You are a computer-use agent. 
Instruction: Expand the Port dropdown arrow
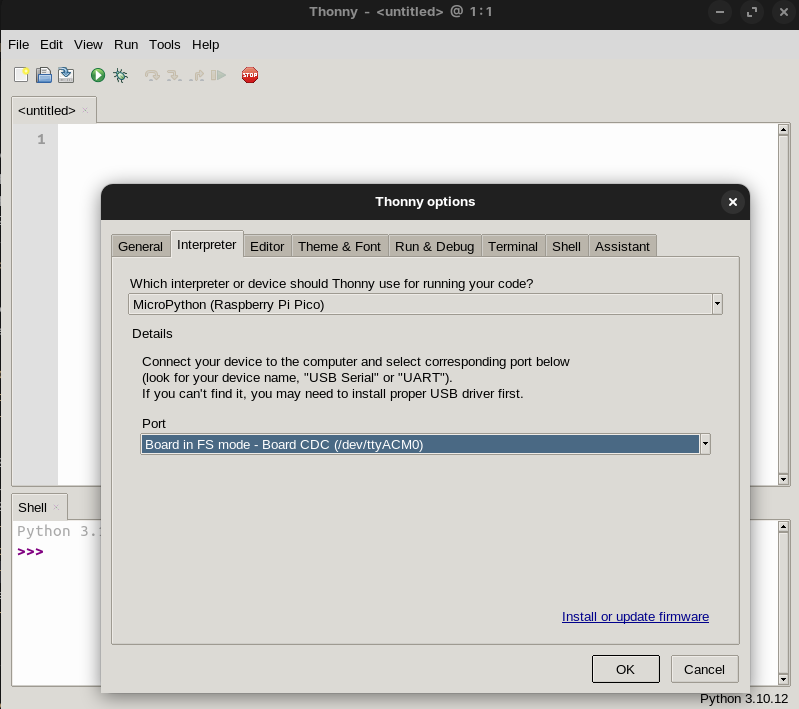705,444
